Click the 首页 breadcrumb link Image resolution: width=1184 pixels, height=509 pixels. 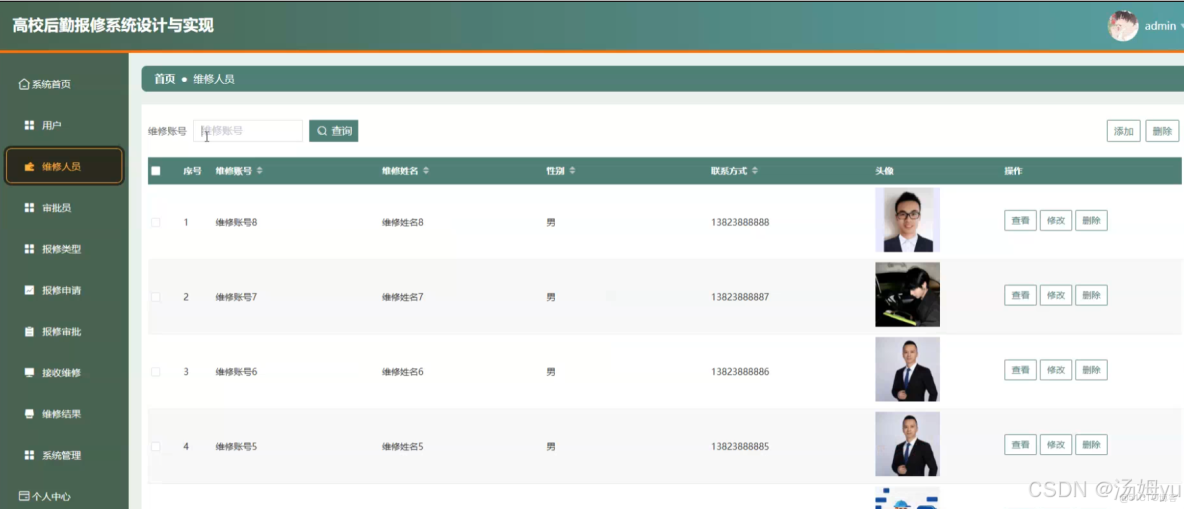click(x=165, y=79)
